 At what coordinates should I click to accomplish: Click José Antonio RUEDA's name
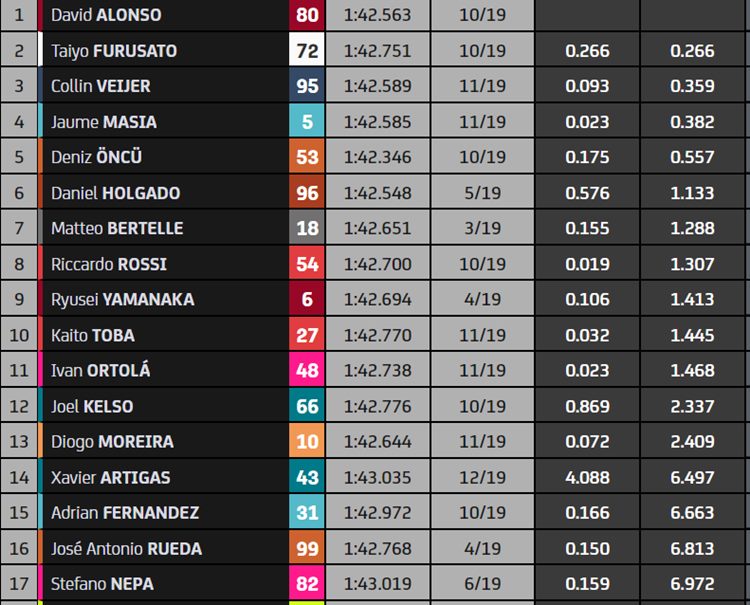point(126,549)
